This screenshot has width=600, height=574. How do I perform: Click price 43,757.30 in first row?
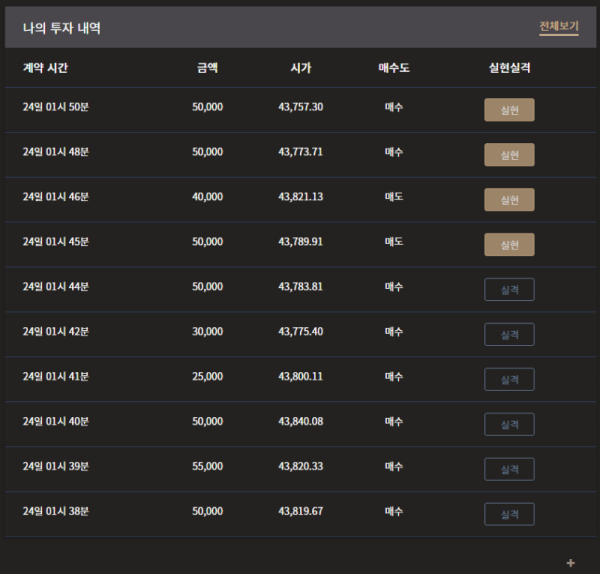tap(301, 107)
